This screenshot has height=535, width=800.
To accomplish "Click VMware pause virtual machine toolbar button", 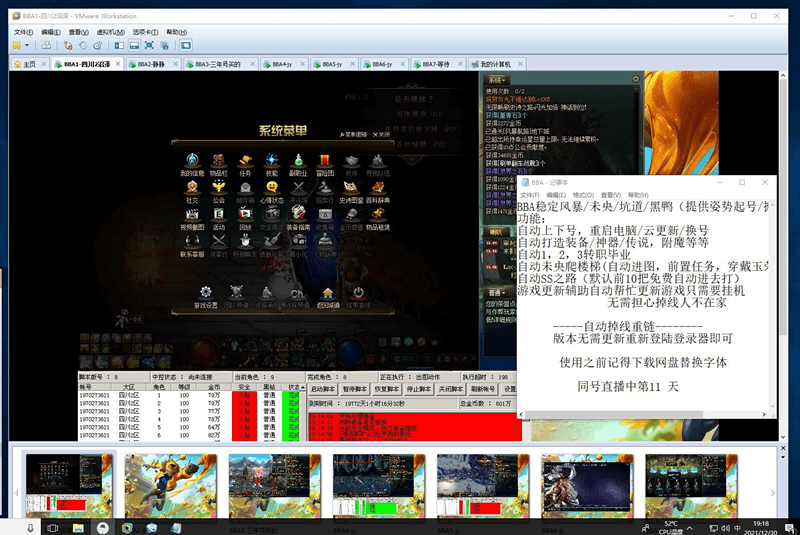I will [17, 45].
